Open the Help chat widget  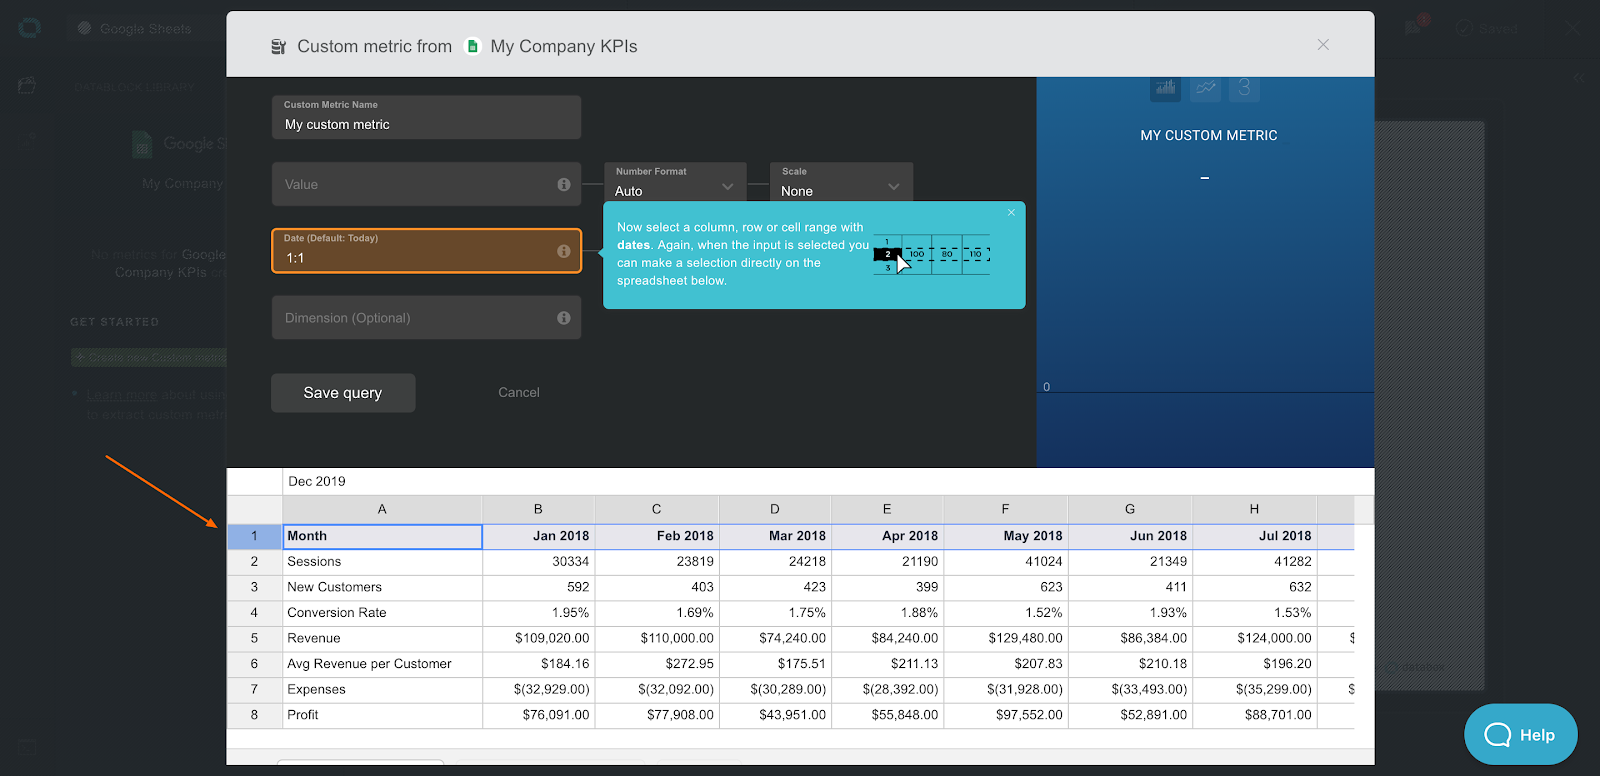click(x=1520, y=735)
